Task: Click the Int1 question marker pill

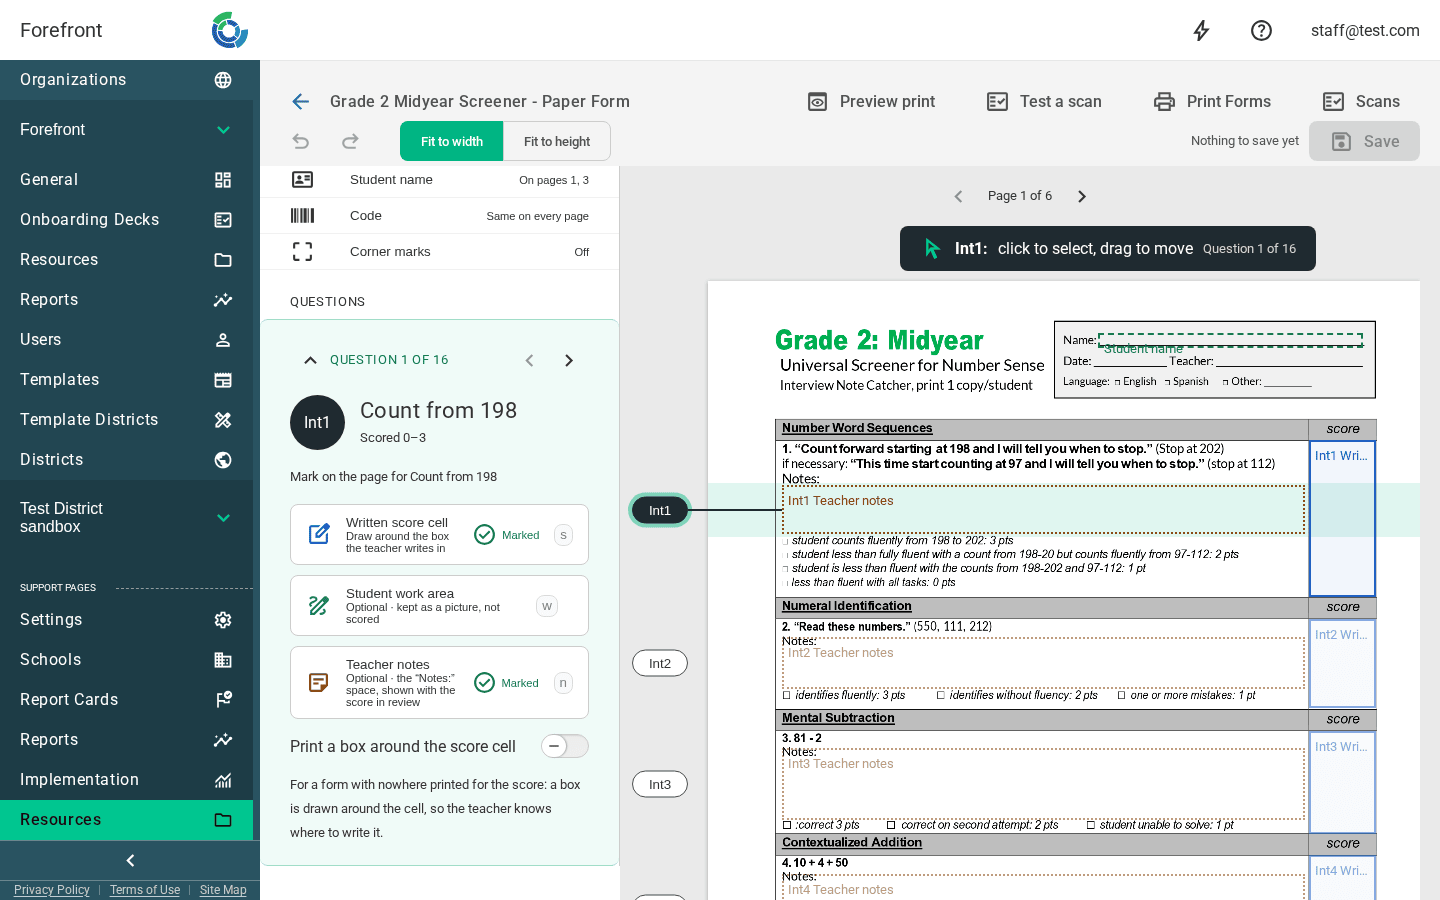Action: point(660,510)
